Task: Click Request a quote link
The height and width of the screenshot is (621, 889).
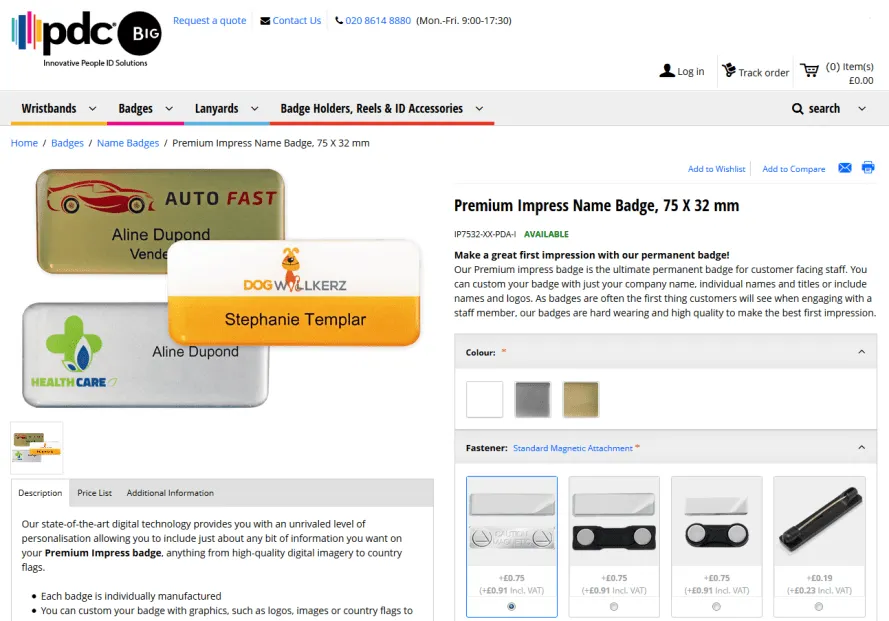Action: click(x=210, y=20)
